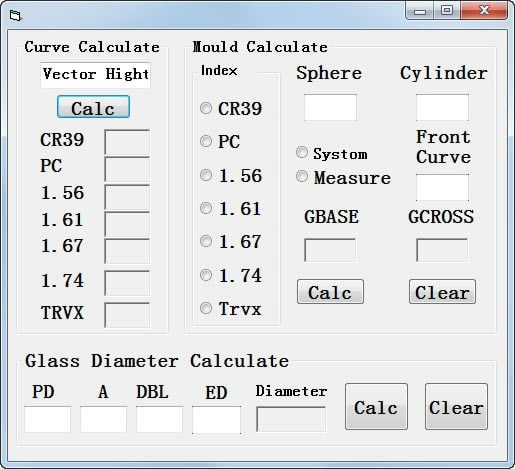Focus the Cylinder input field
The image size is (515, 469).
[x=442, y=107]
